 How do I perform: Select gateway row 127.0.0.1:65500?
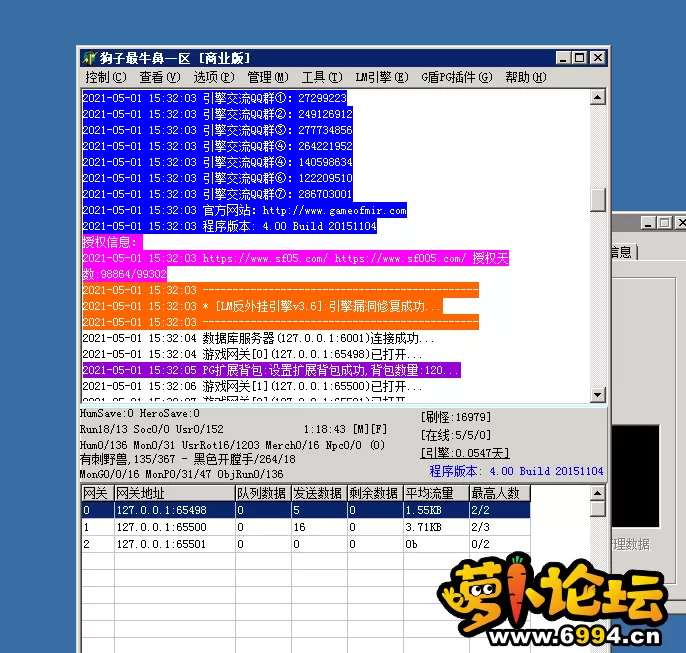coord(306,527)
